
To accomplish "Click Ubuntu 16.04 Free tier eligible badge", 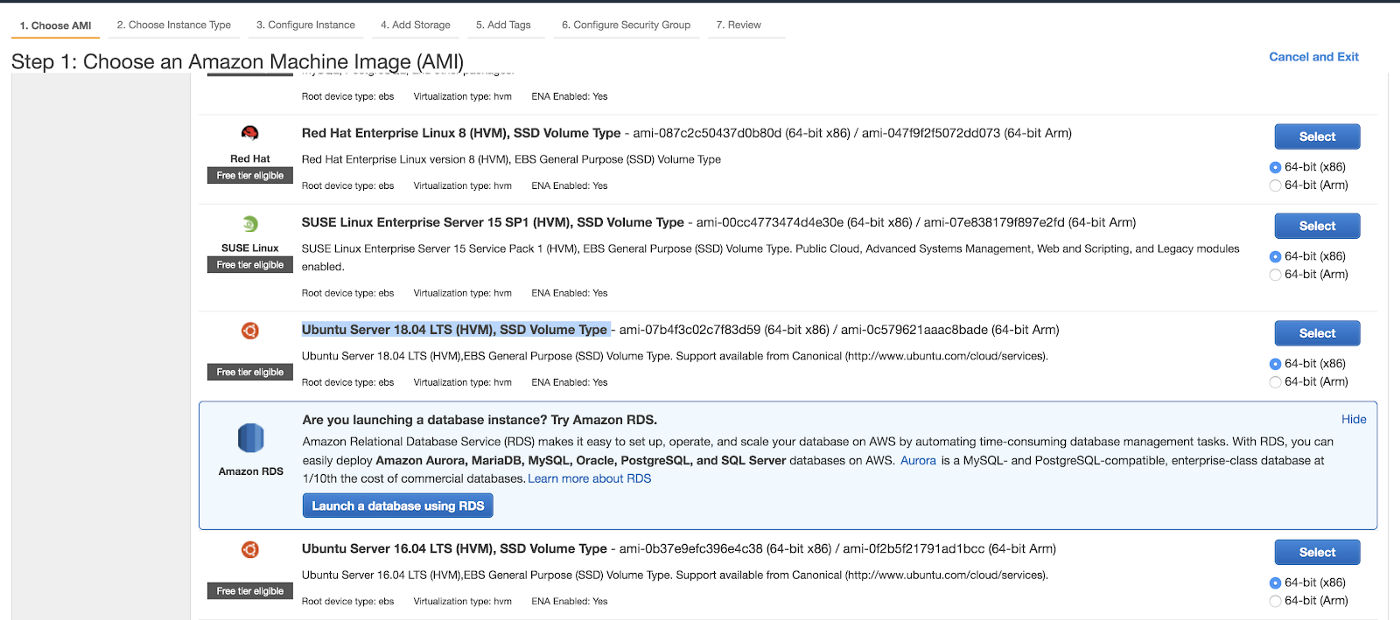I will click(250, 591).
